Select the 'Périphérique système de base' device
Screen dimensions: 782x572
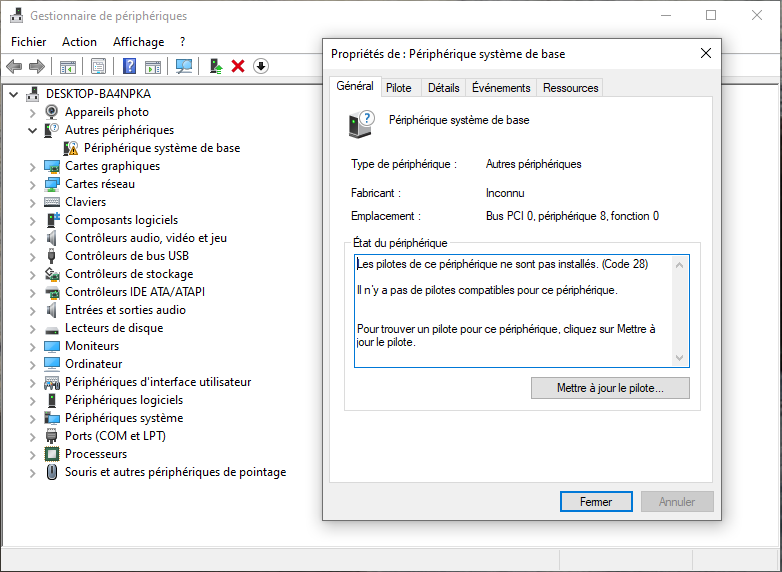click(x=162, y=148)
